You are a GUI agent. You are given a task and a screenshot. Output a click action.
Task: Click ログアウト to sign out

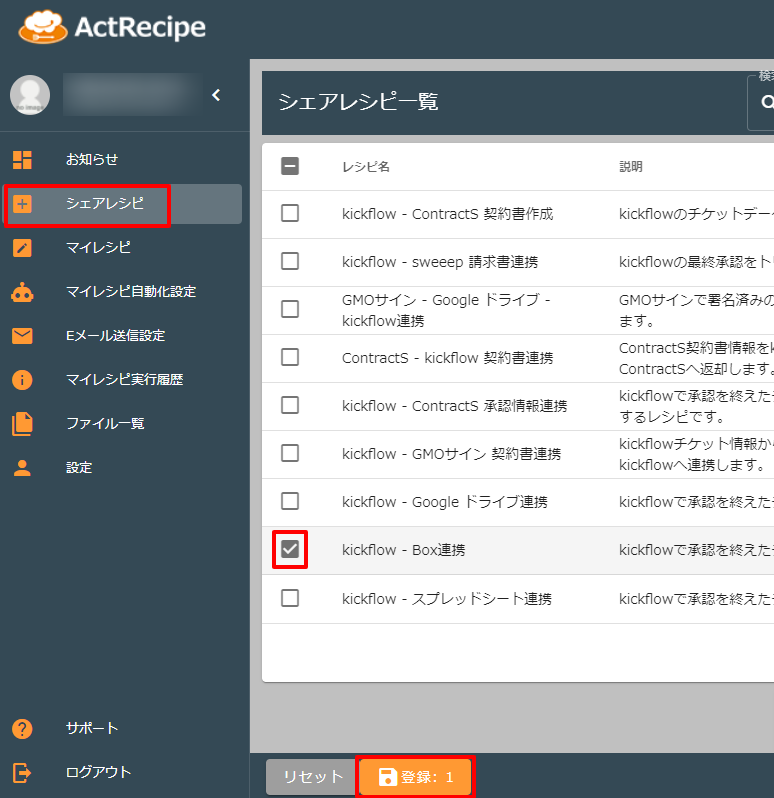(x=122, y=773)
